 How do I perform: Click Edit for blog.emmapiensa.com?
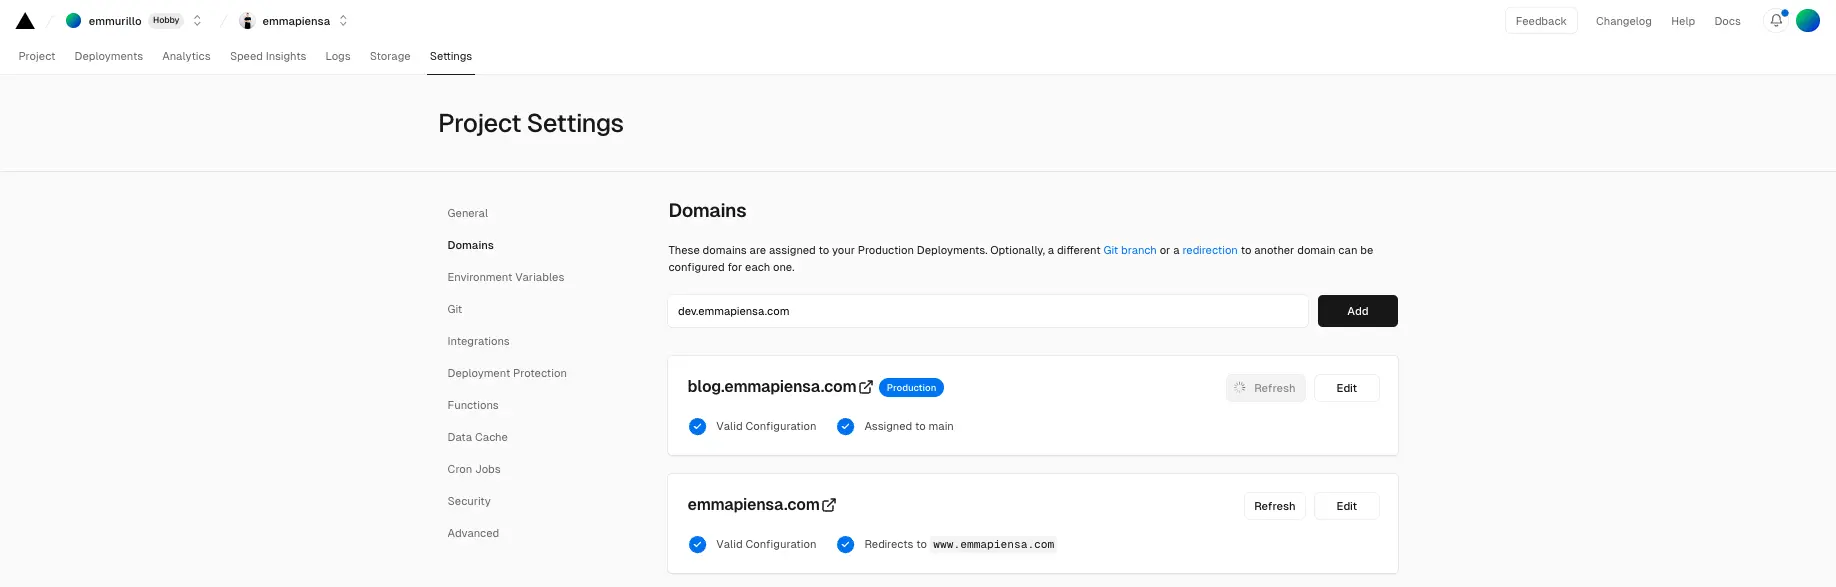point(1346,388)
